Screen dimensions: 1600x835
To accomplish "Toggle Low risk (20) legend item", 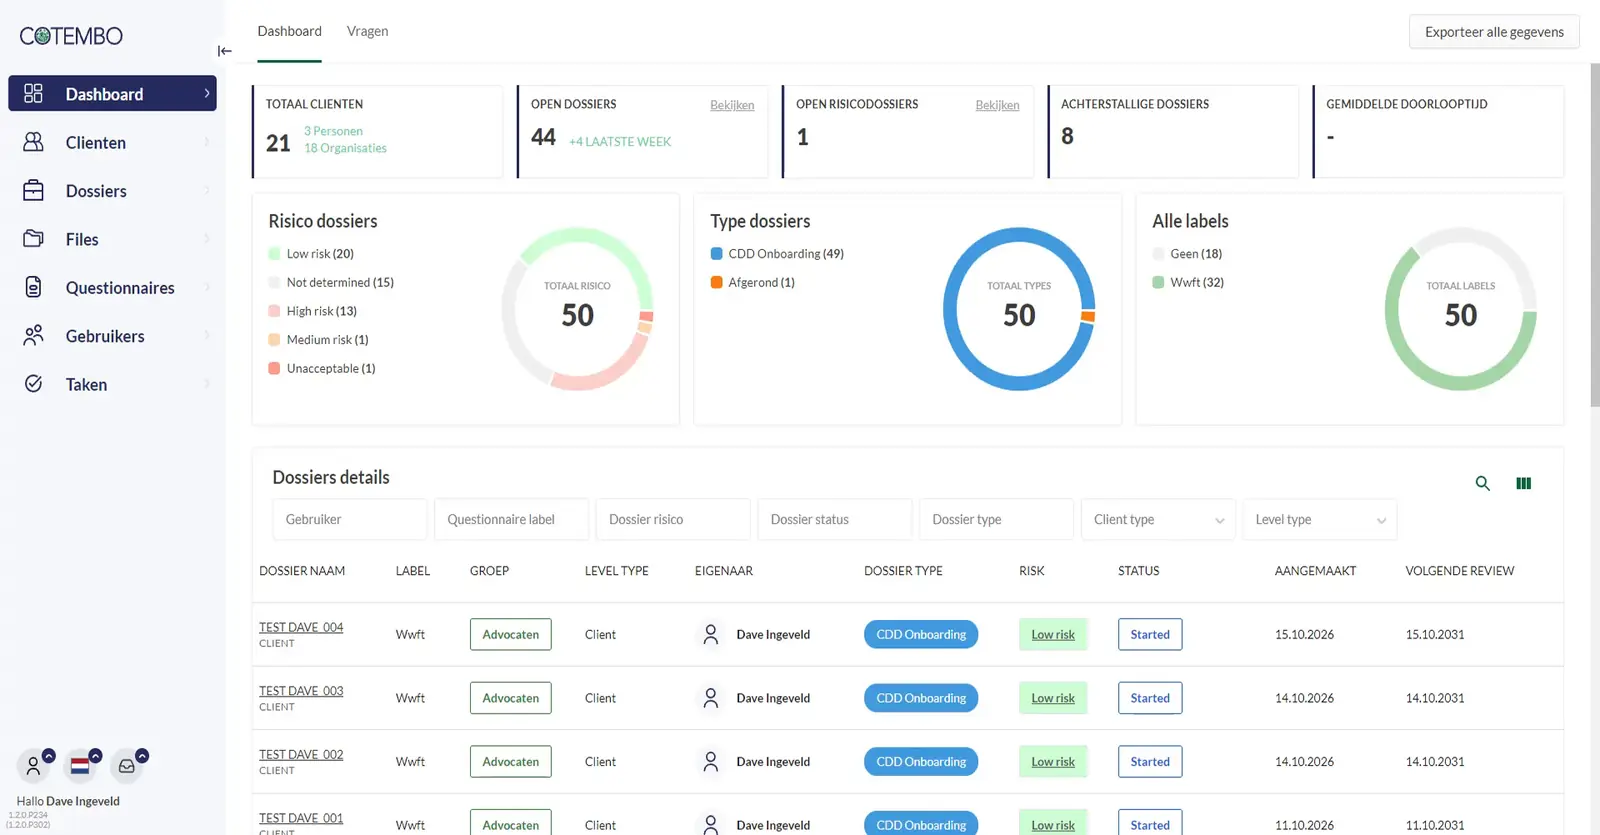I will (x=311, y=254).
